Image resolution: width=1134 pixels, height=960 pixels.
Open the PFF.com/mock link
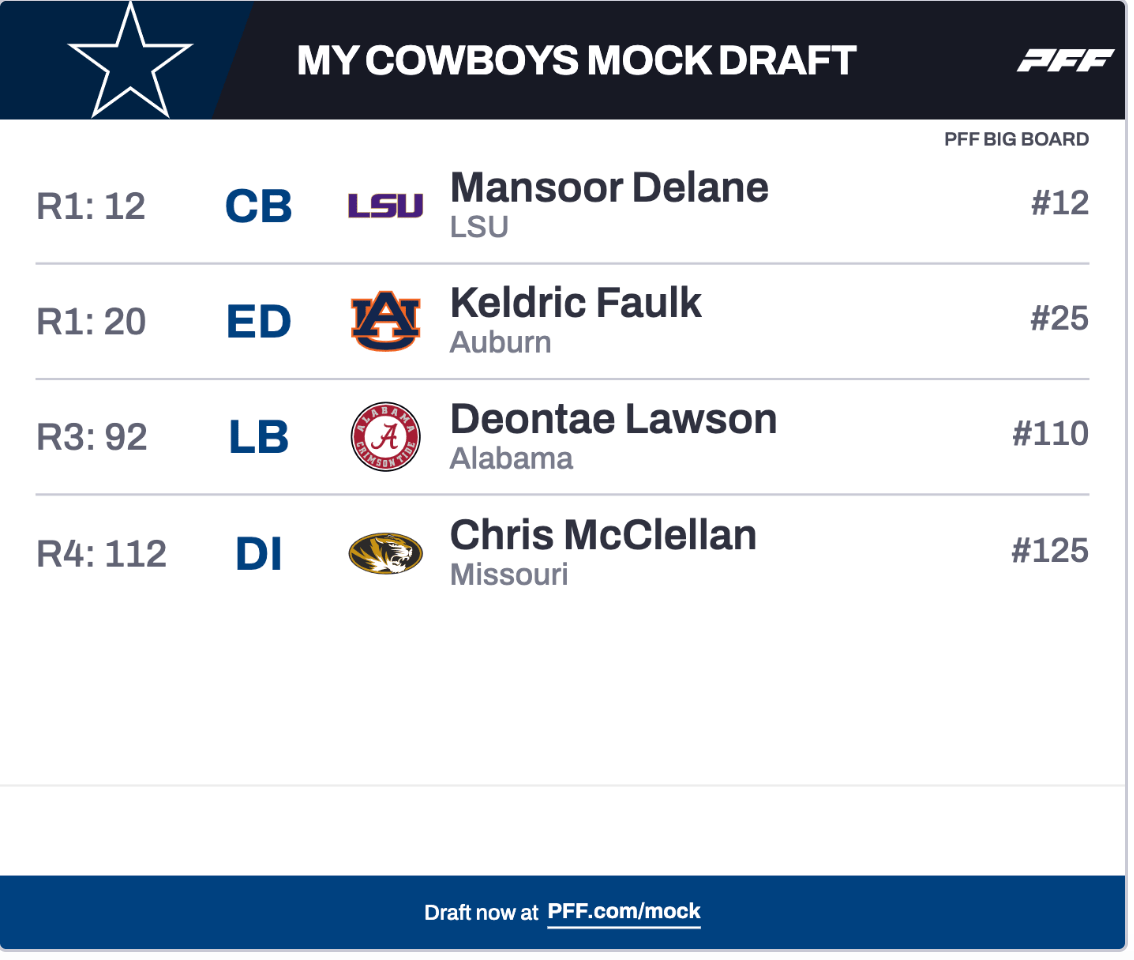[624, 912]
